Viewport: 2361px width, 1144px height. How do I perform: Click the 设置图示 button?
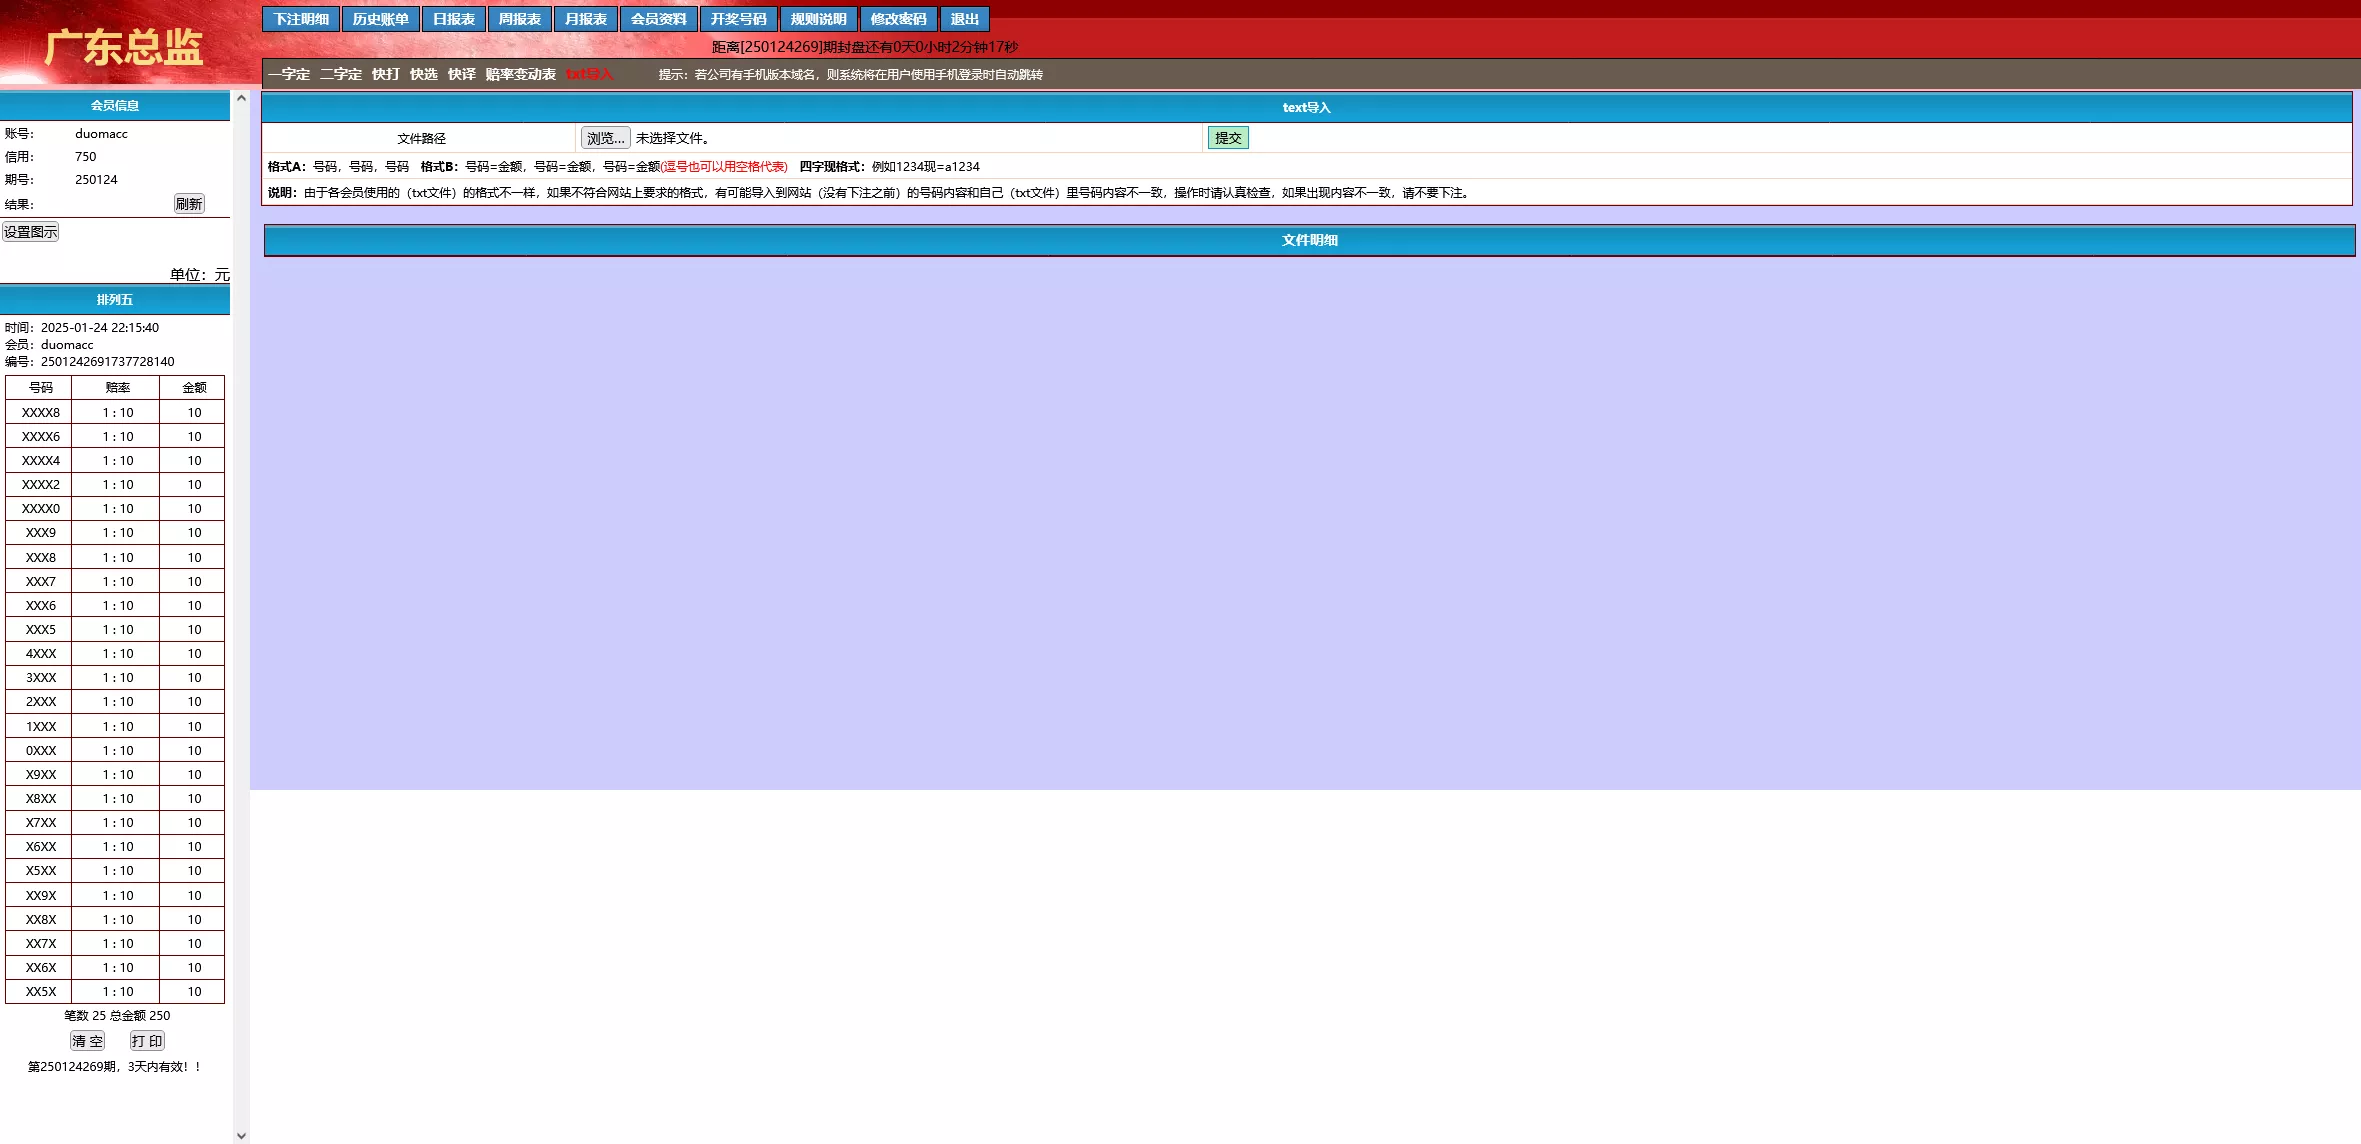tap(31, 232)
